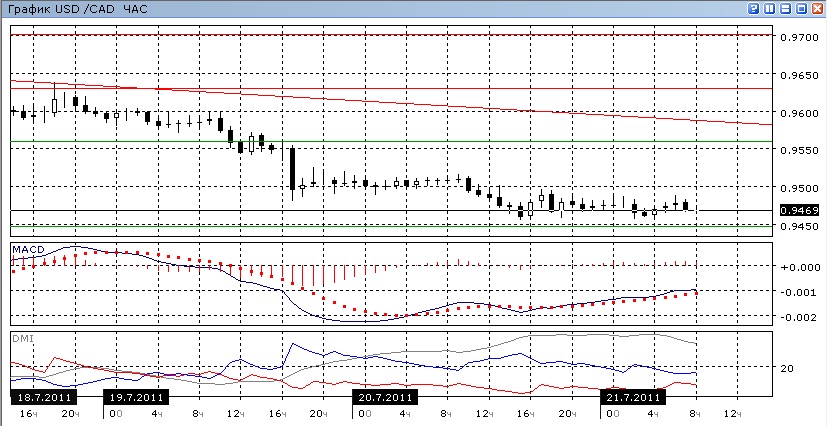Click the -0.002 MACD scale value
827x426 pixels.
pyautogui.click(x=800, y=317)
